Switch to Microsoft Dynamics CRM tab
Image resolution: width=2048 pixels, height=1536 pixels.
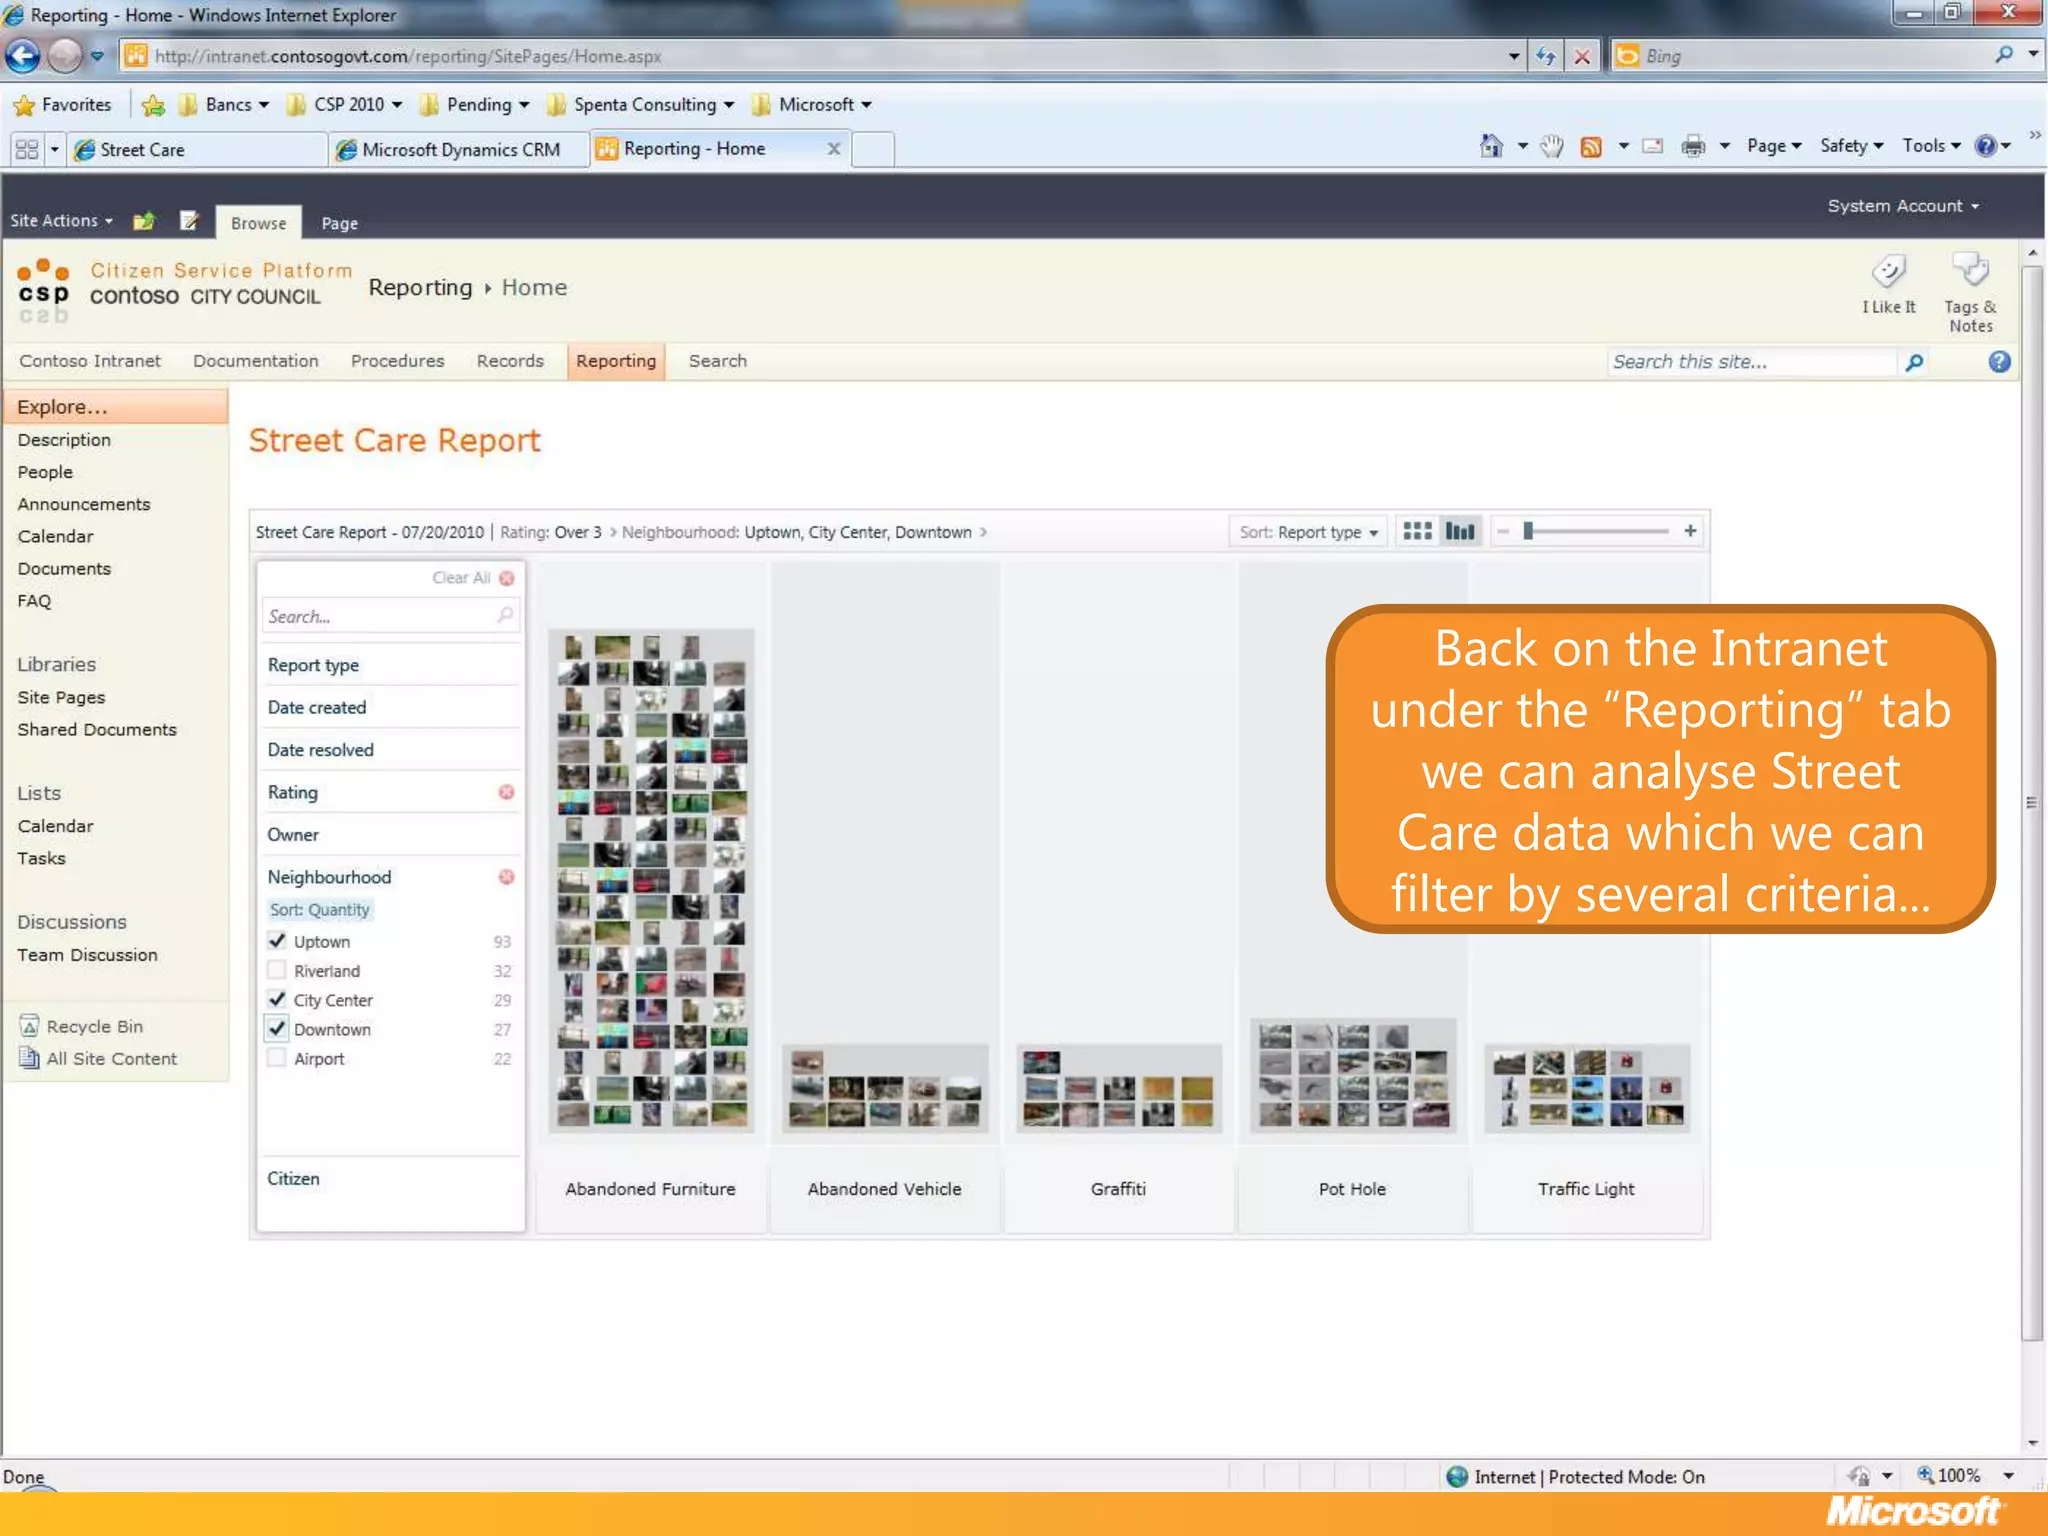click(x=460, y=150)
